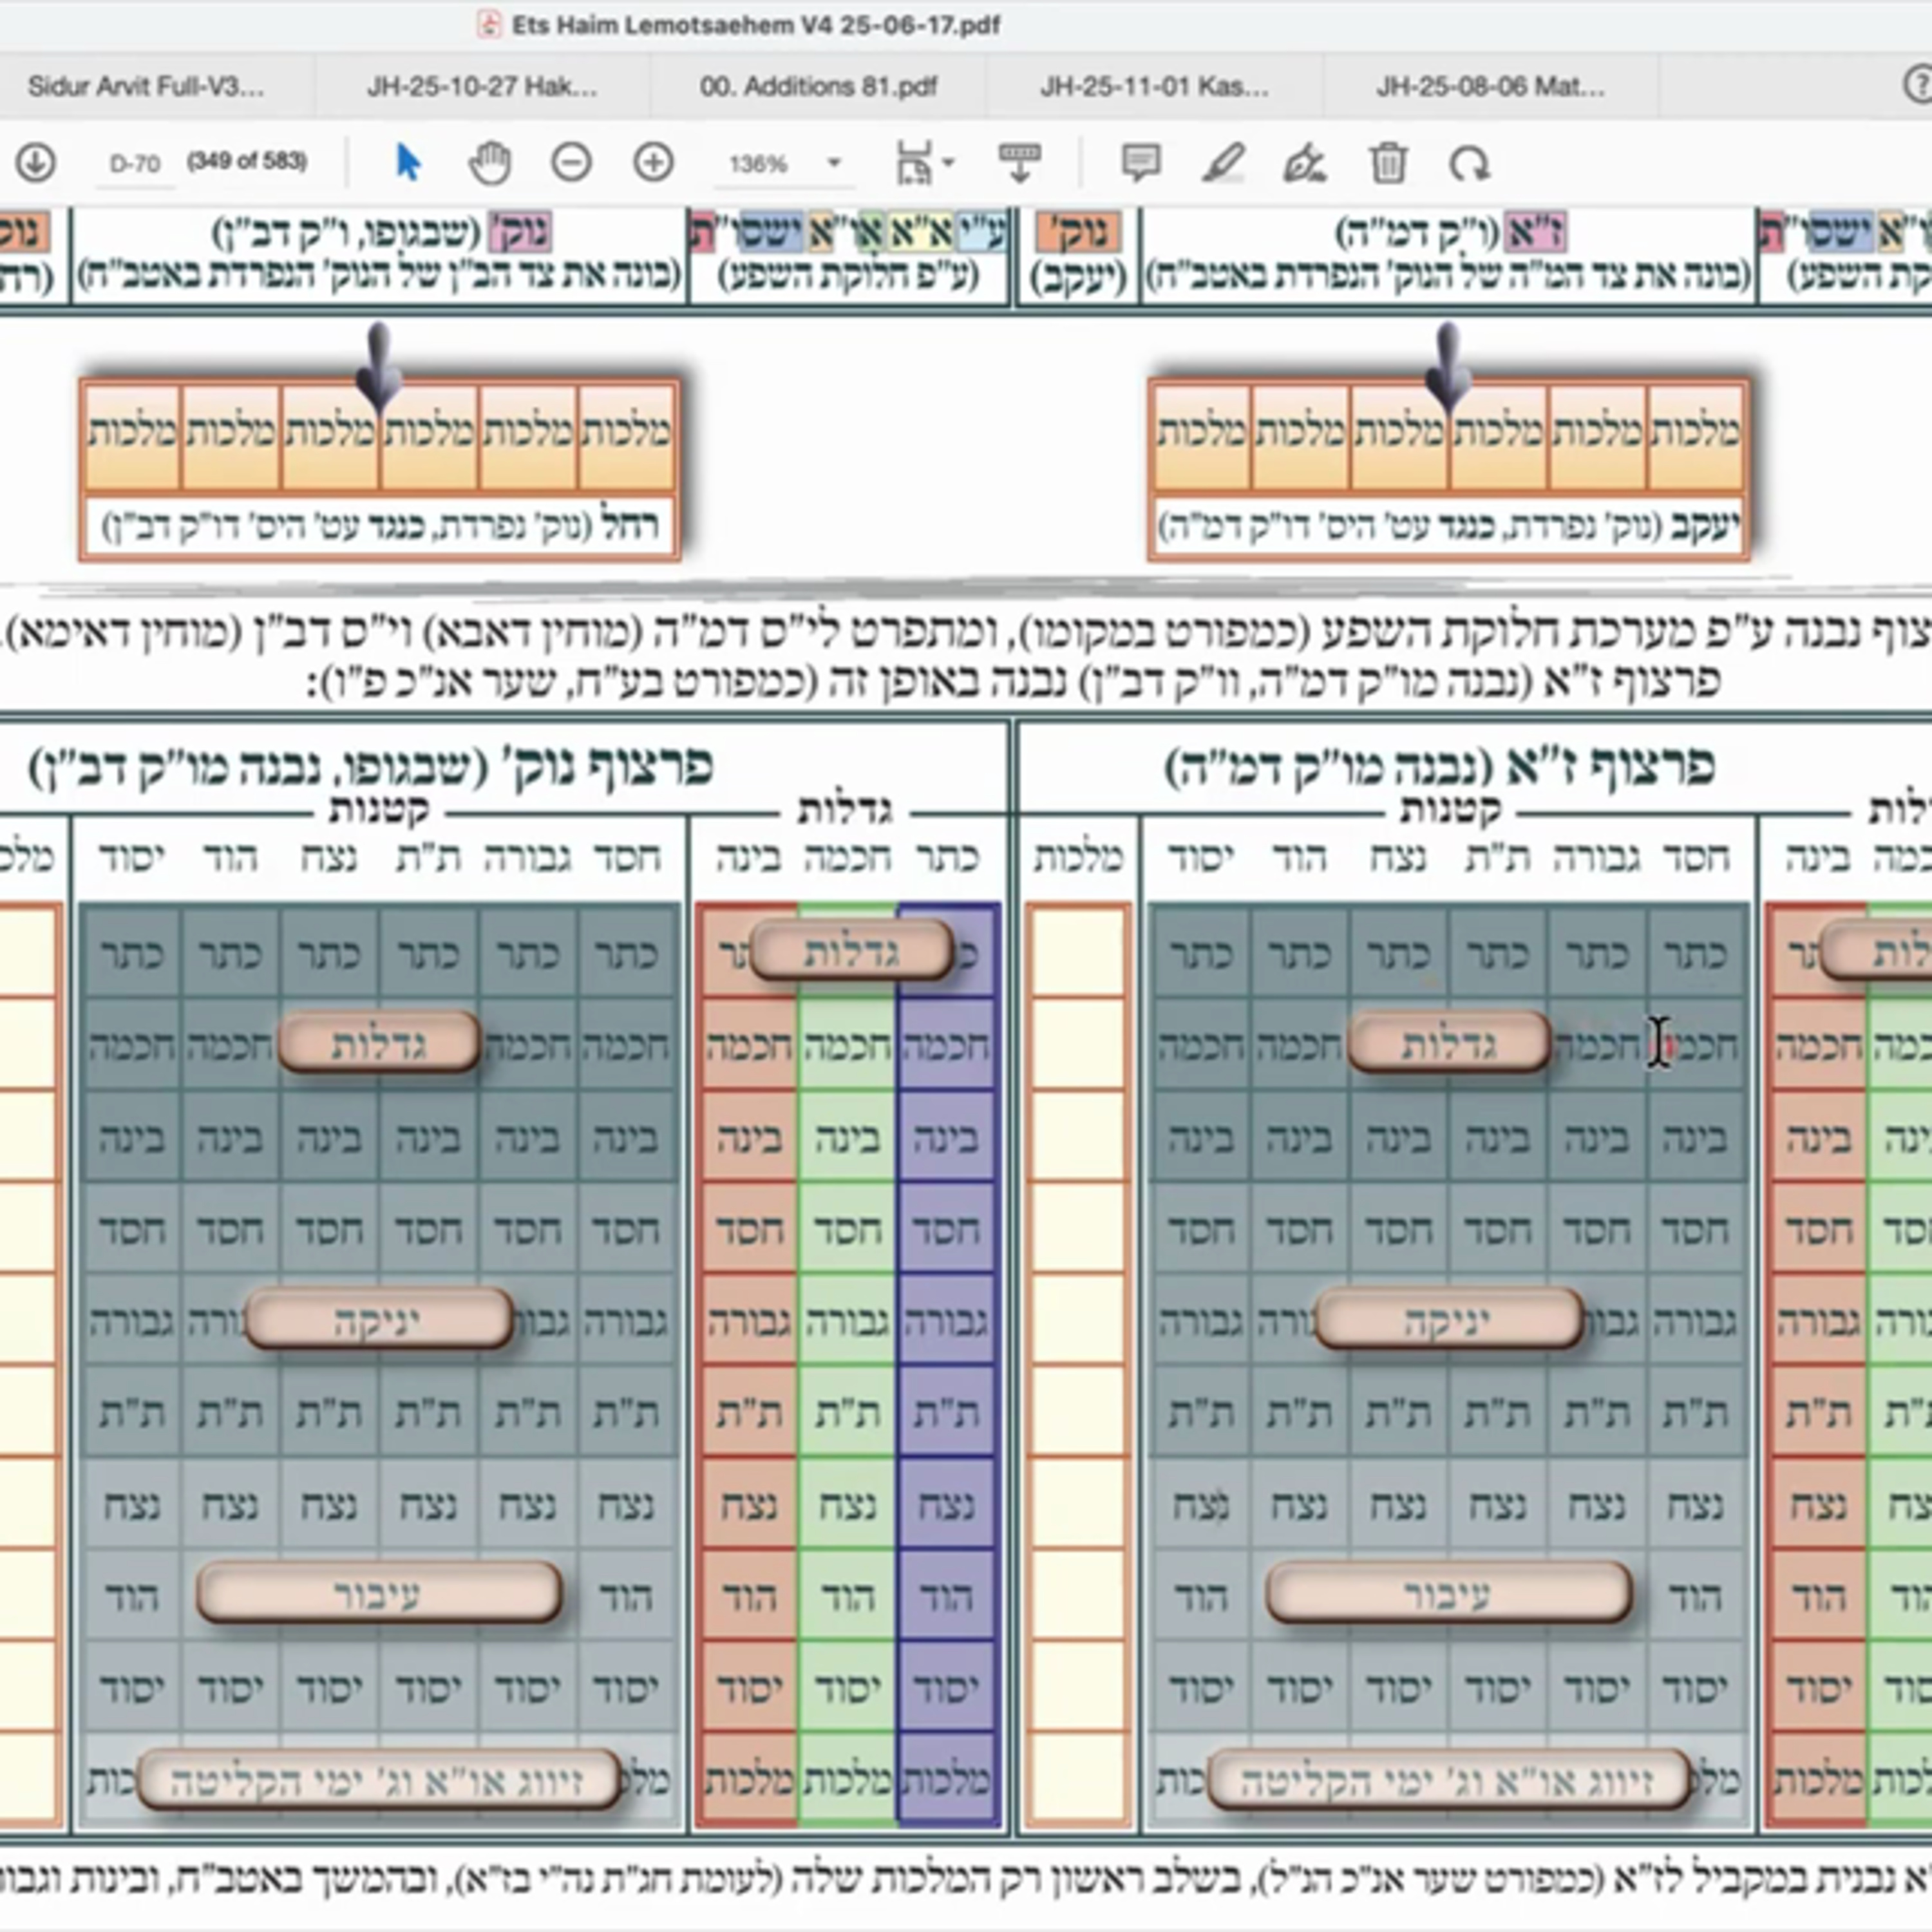The width and height of the screenshot is (1932, 1932).
Task: Select the highlighter pen tool
Action: coord(1224,162)
